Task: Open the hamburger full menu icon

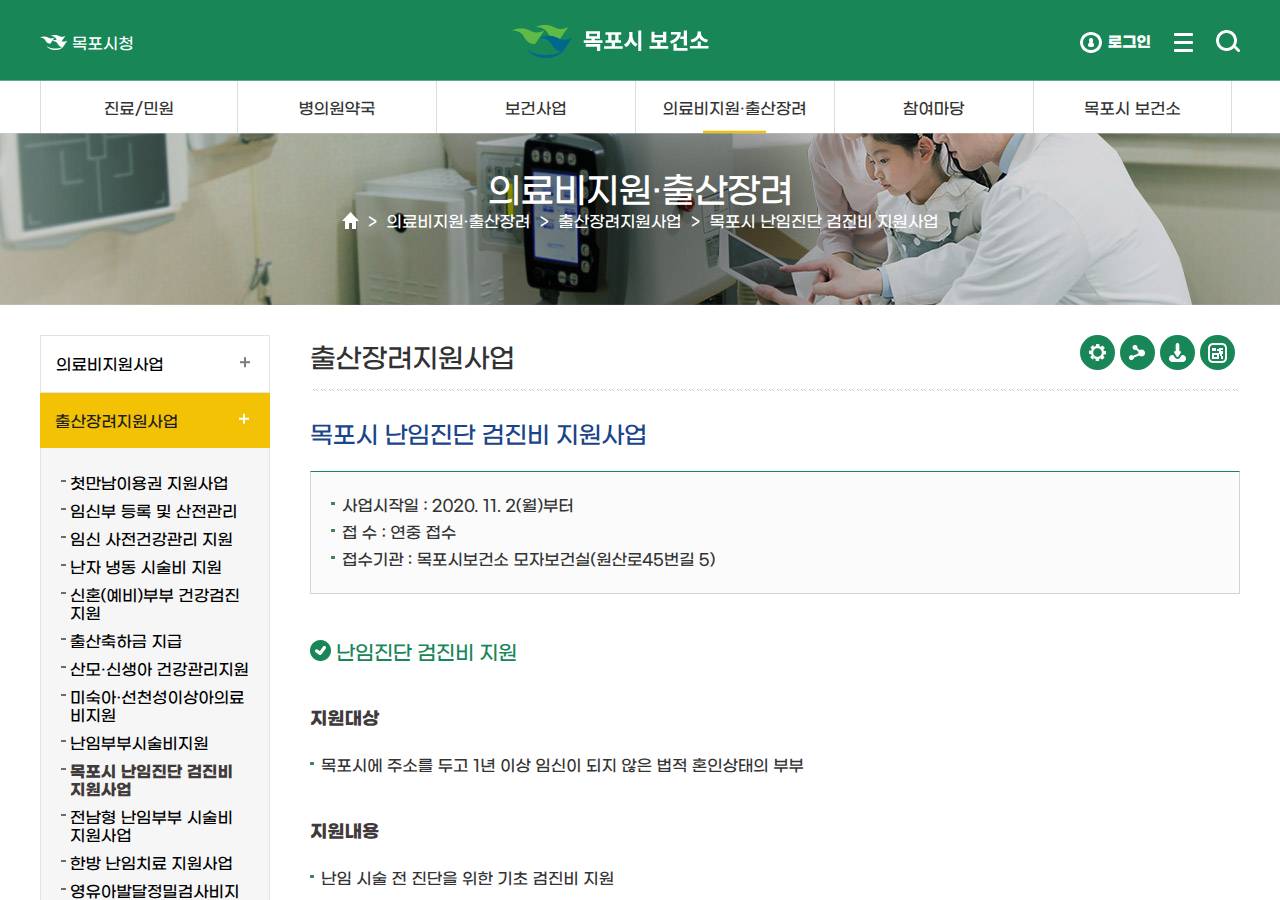Action: point(1184,42)
